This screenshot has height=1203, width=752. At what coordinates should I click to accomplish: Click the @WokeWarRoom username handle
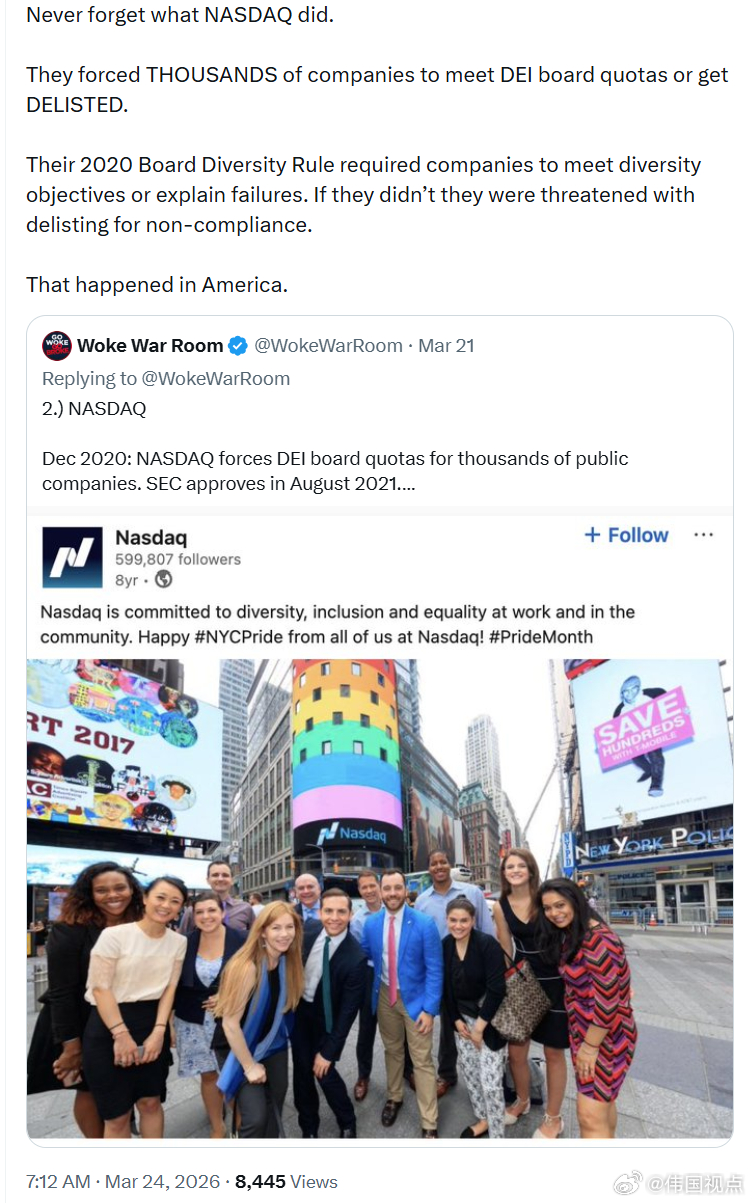329,345
